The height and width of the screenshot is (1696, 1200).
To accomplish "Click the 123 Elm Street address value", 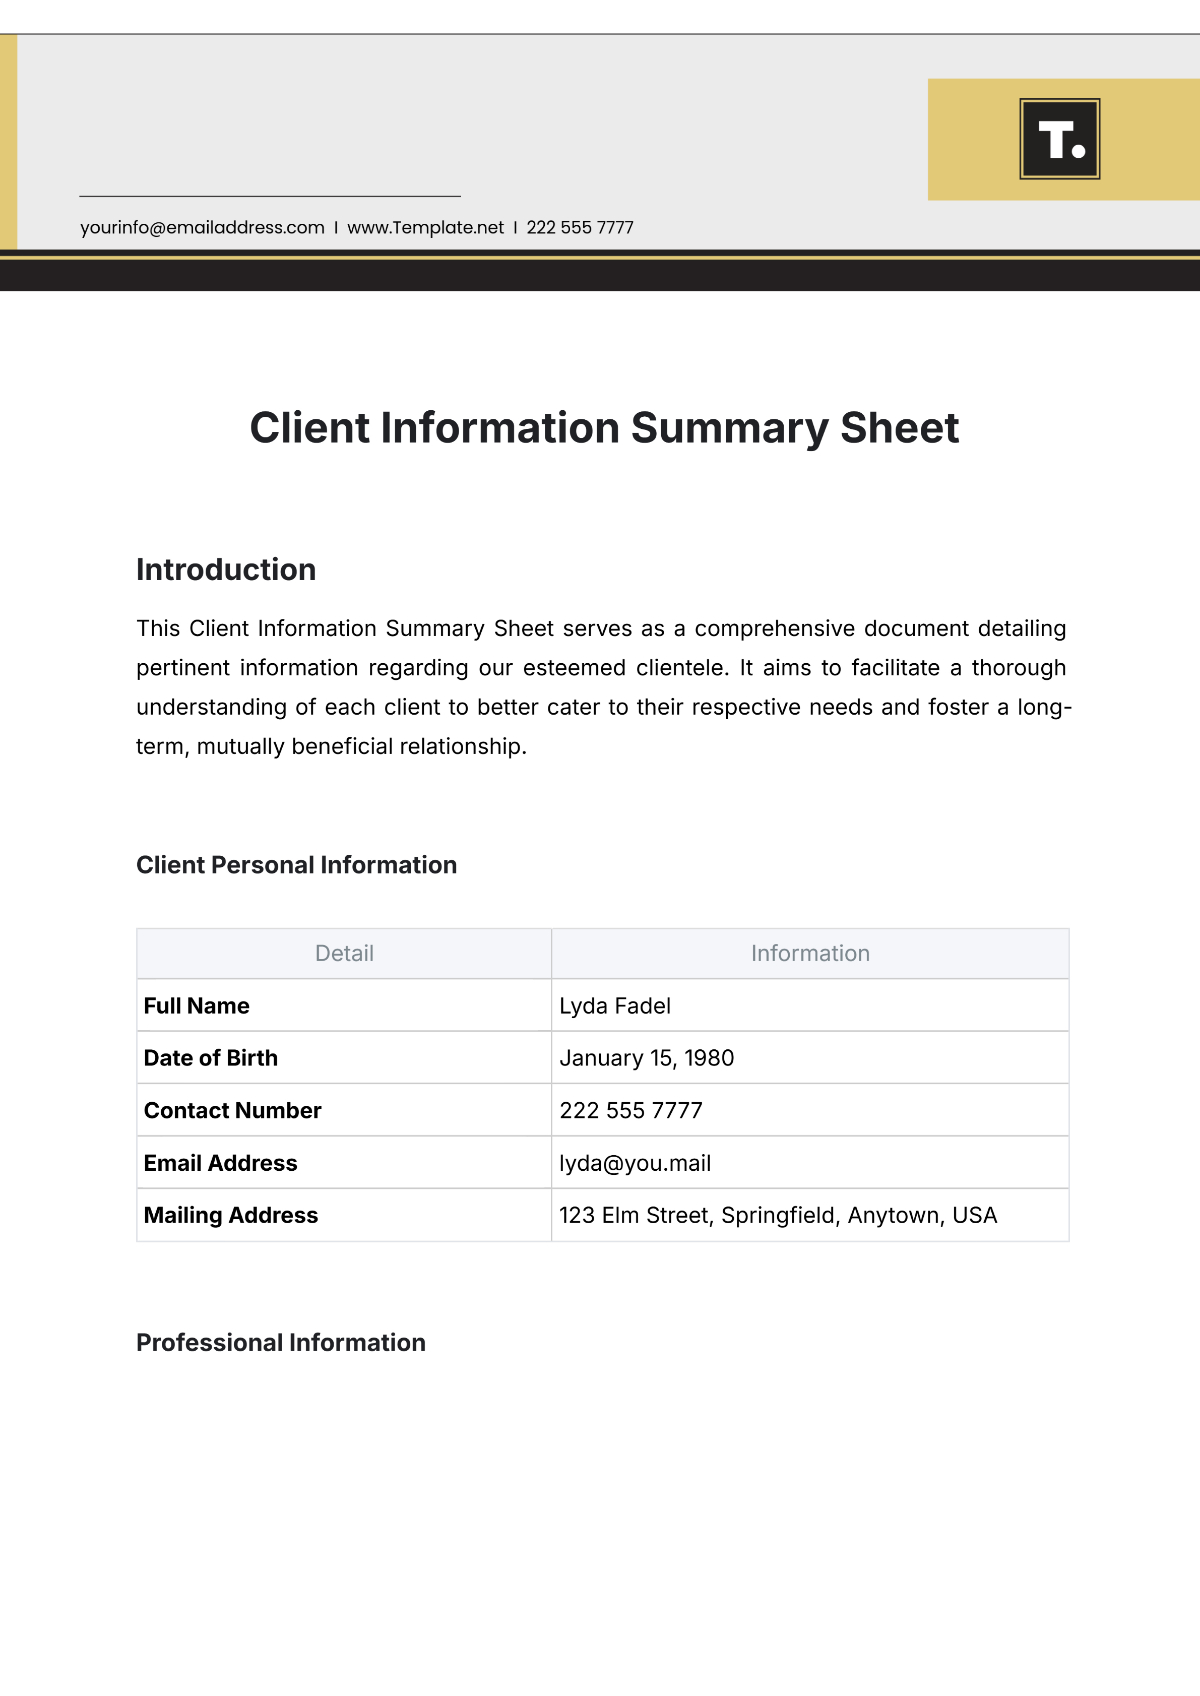I will [778, 1216].
